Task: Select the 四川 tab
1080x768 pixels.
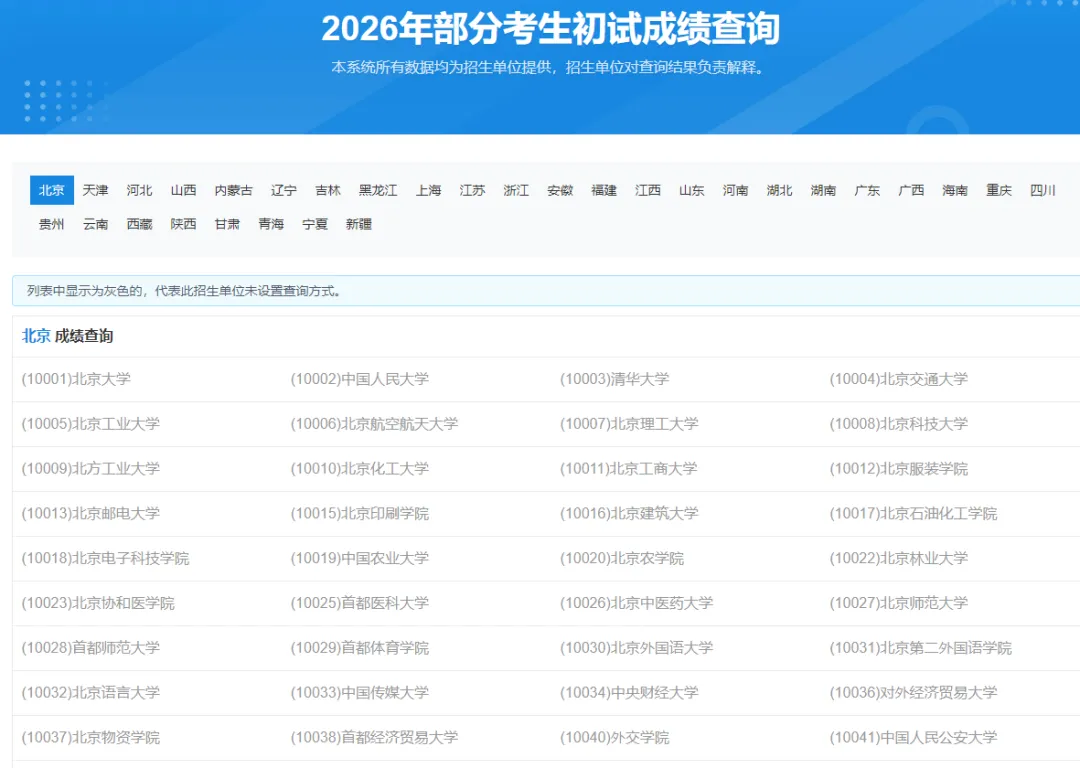Action: (x=1043, y=190)
